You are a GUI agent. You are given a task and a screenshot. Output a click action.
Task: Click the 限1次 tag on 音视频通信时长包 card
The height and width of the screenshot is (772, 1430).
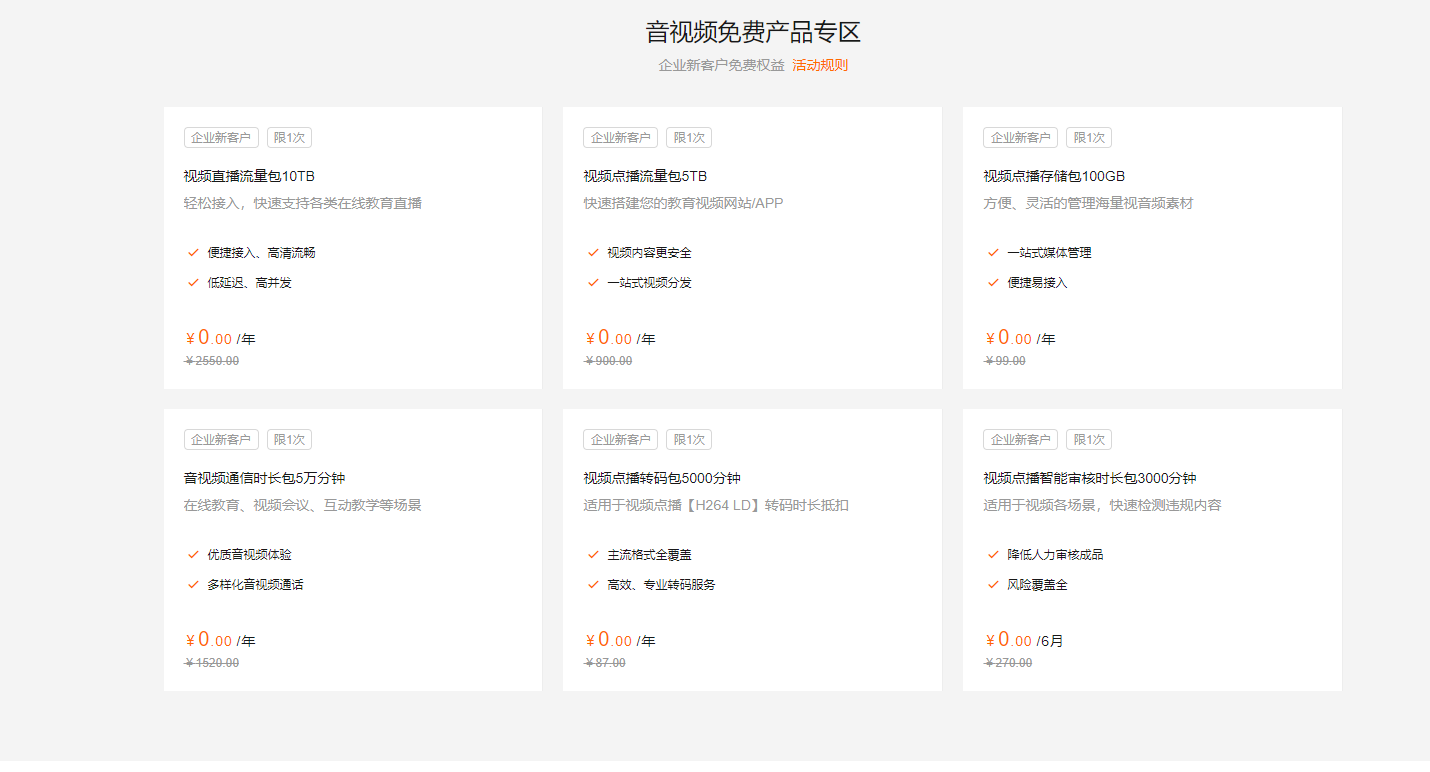(x=289, y=440)
